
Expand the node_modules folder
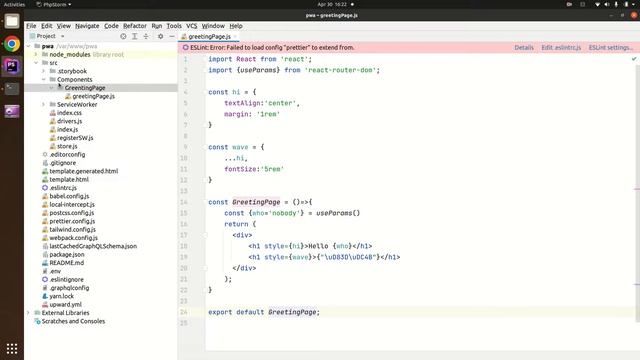pos(36,54)
